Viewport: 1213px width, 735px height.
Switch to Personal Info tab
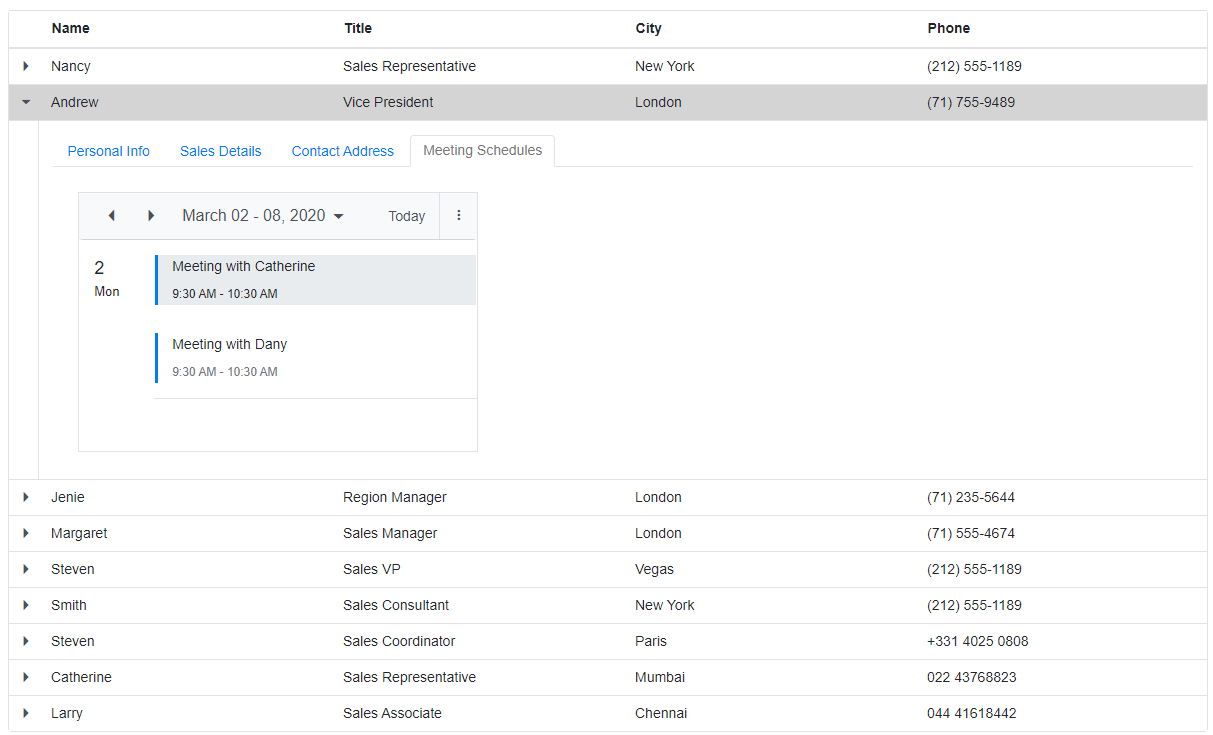click(x=108, y=151)
